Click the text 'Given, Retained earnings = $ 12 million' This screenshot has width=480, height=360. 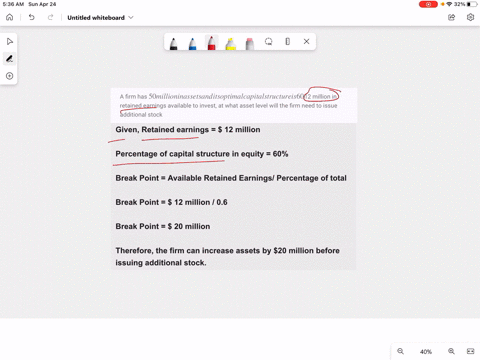[x=188, y=130]
